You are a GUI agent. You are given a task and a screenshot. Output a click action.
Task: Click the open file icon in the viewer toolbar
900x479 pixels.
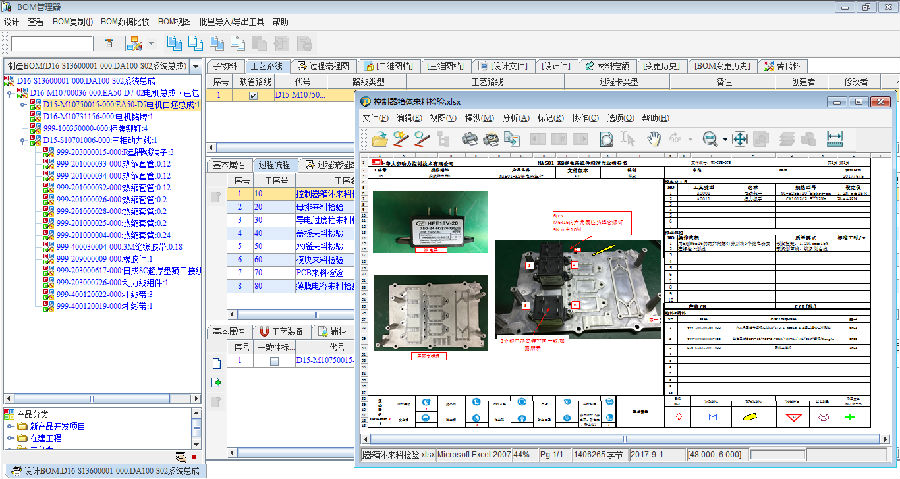click(x=379, y=139)
